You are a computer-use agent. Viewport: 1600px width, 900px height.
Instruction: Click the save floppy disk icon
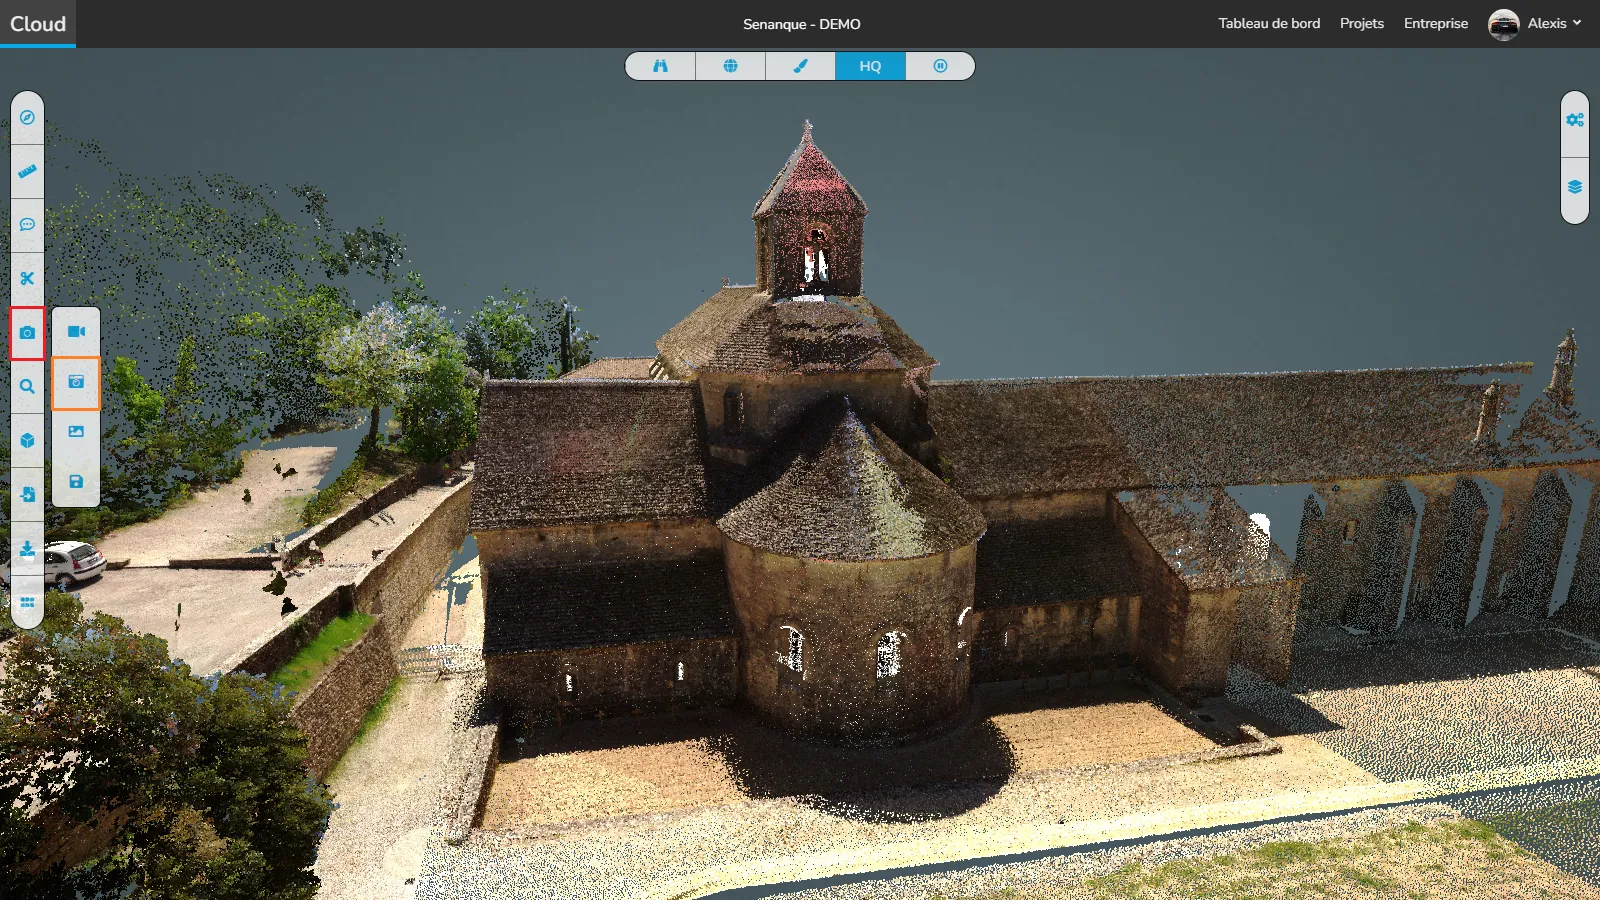[x=76, y=482]
